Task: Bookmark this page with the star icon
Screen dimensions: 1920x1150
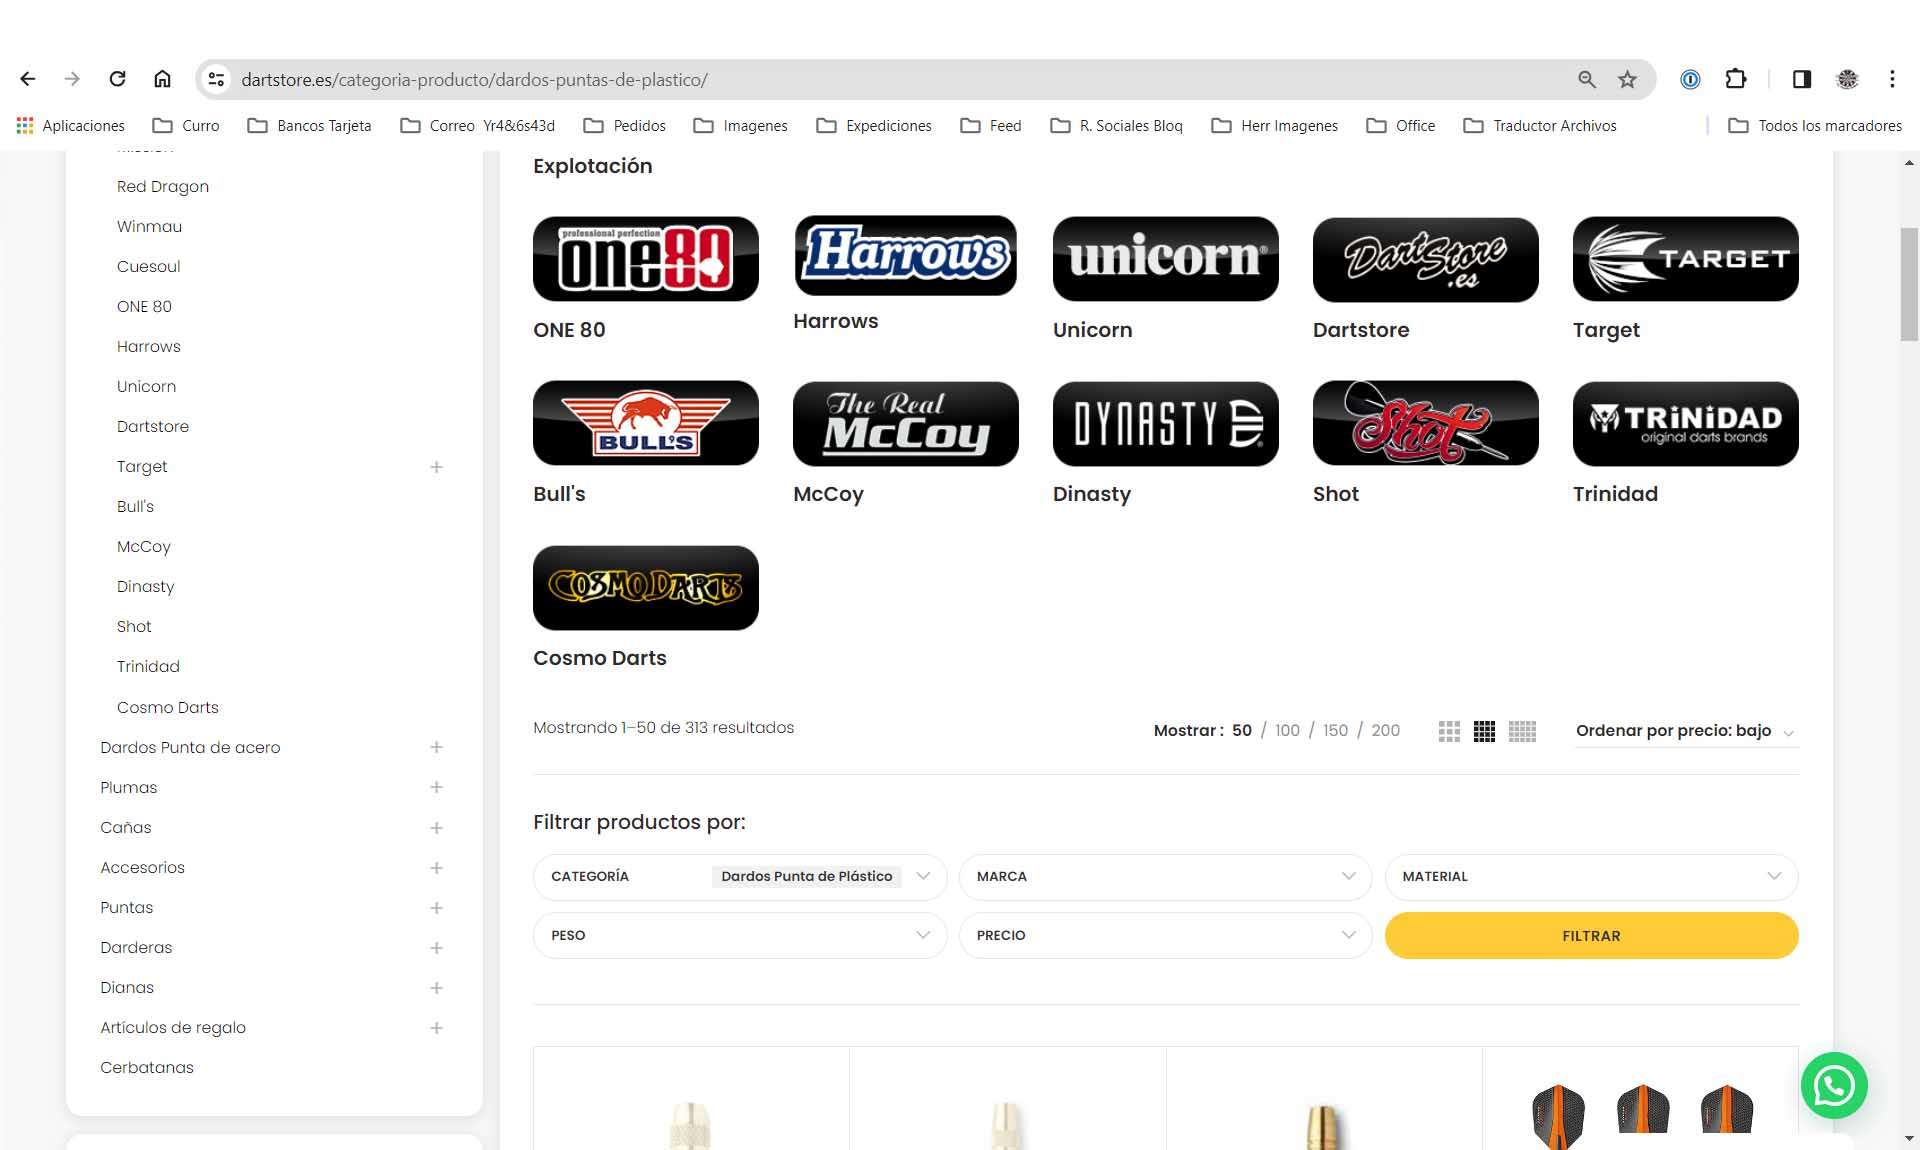Action: (x=1628, y=79)
